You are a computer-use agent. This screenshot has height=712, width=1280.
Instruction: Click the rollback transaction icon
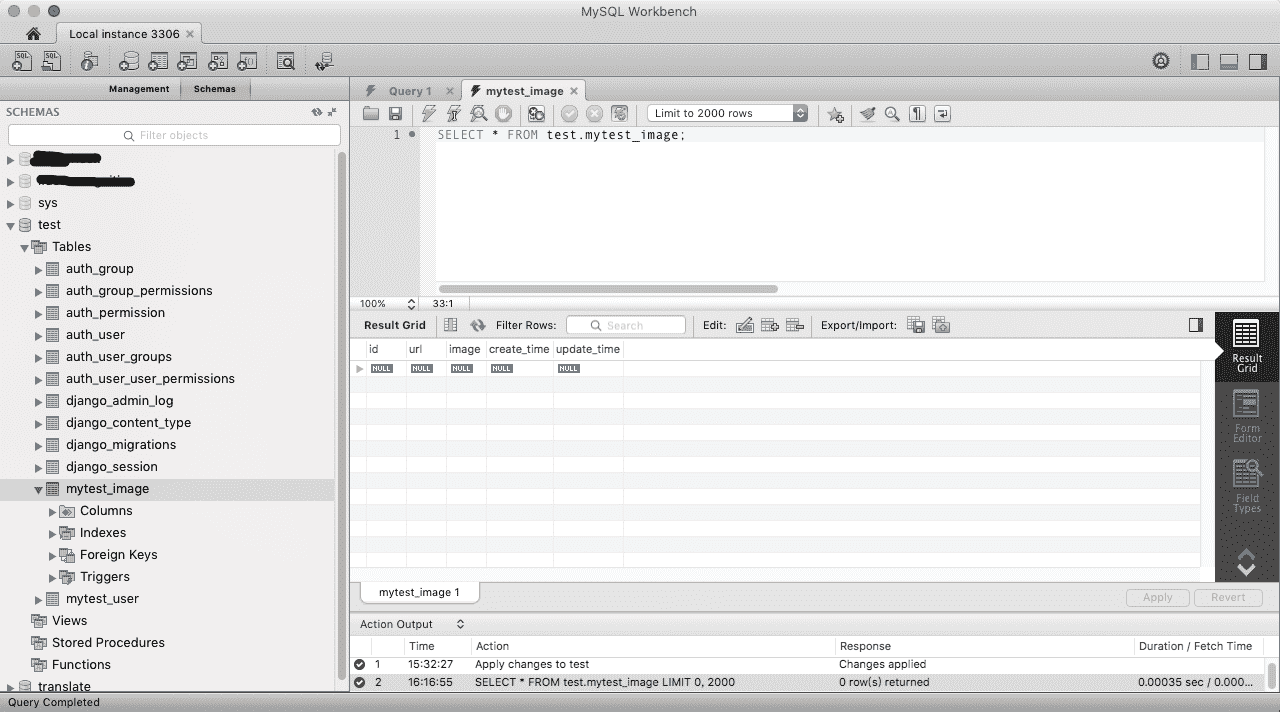click(x=594, y=114)
